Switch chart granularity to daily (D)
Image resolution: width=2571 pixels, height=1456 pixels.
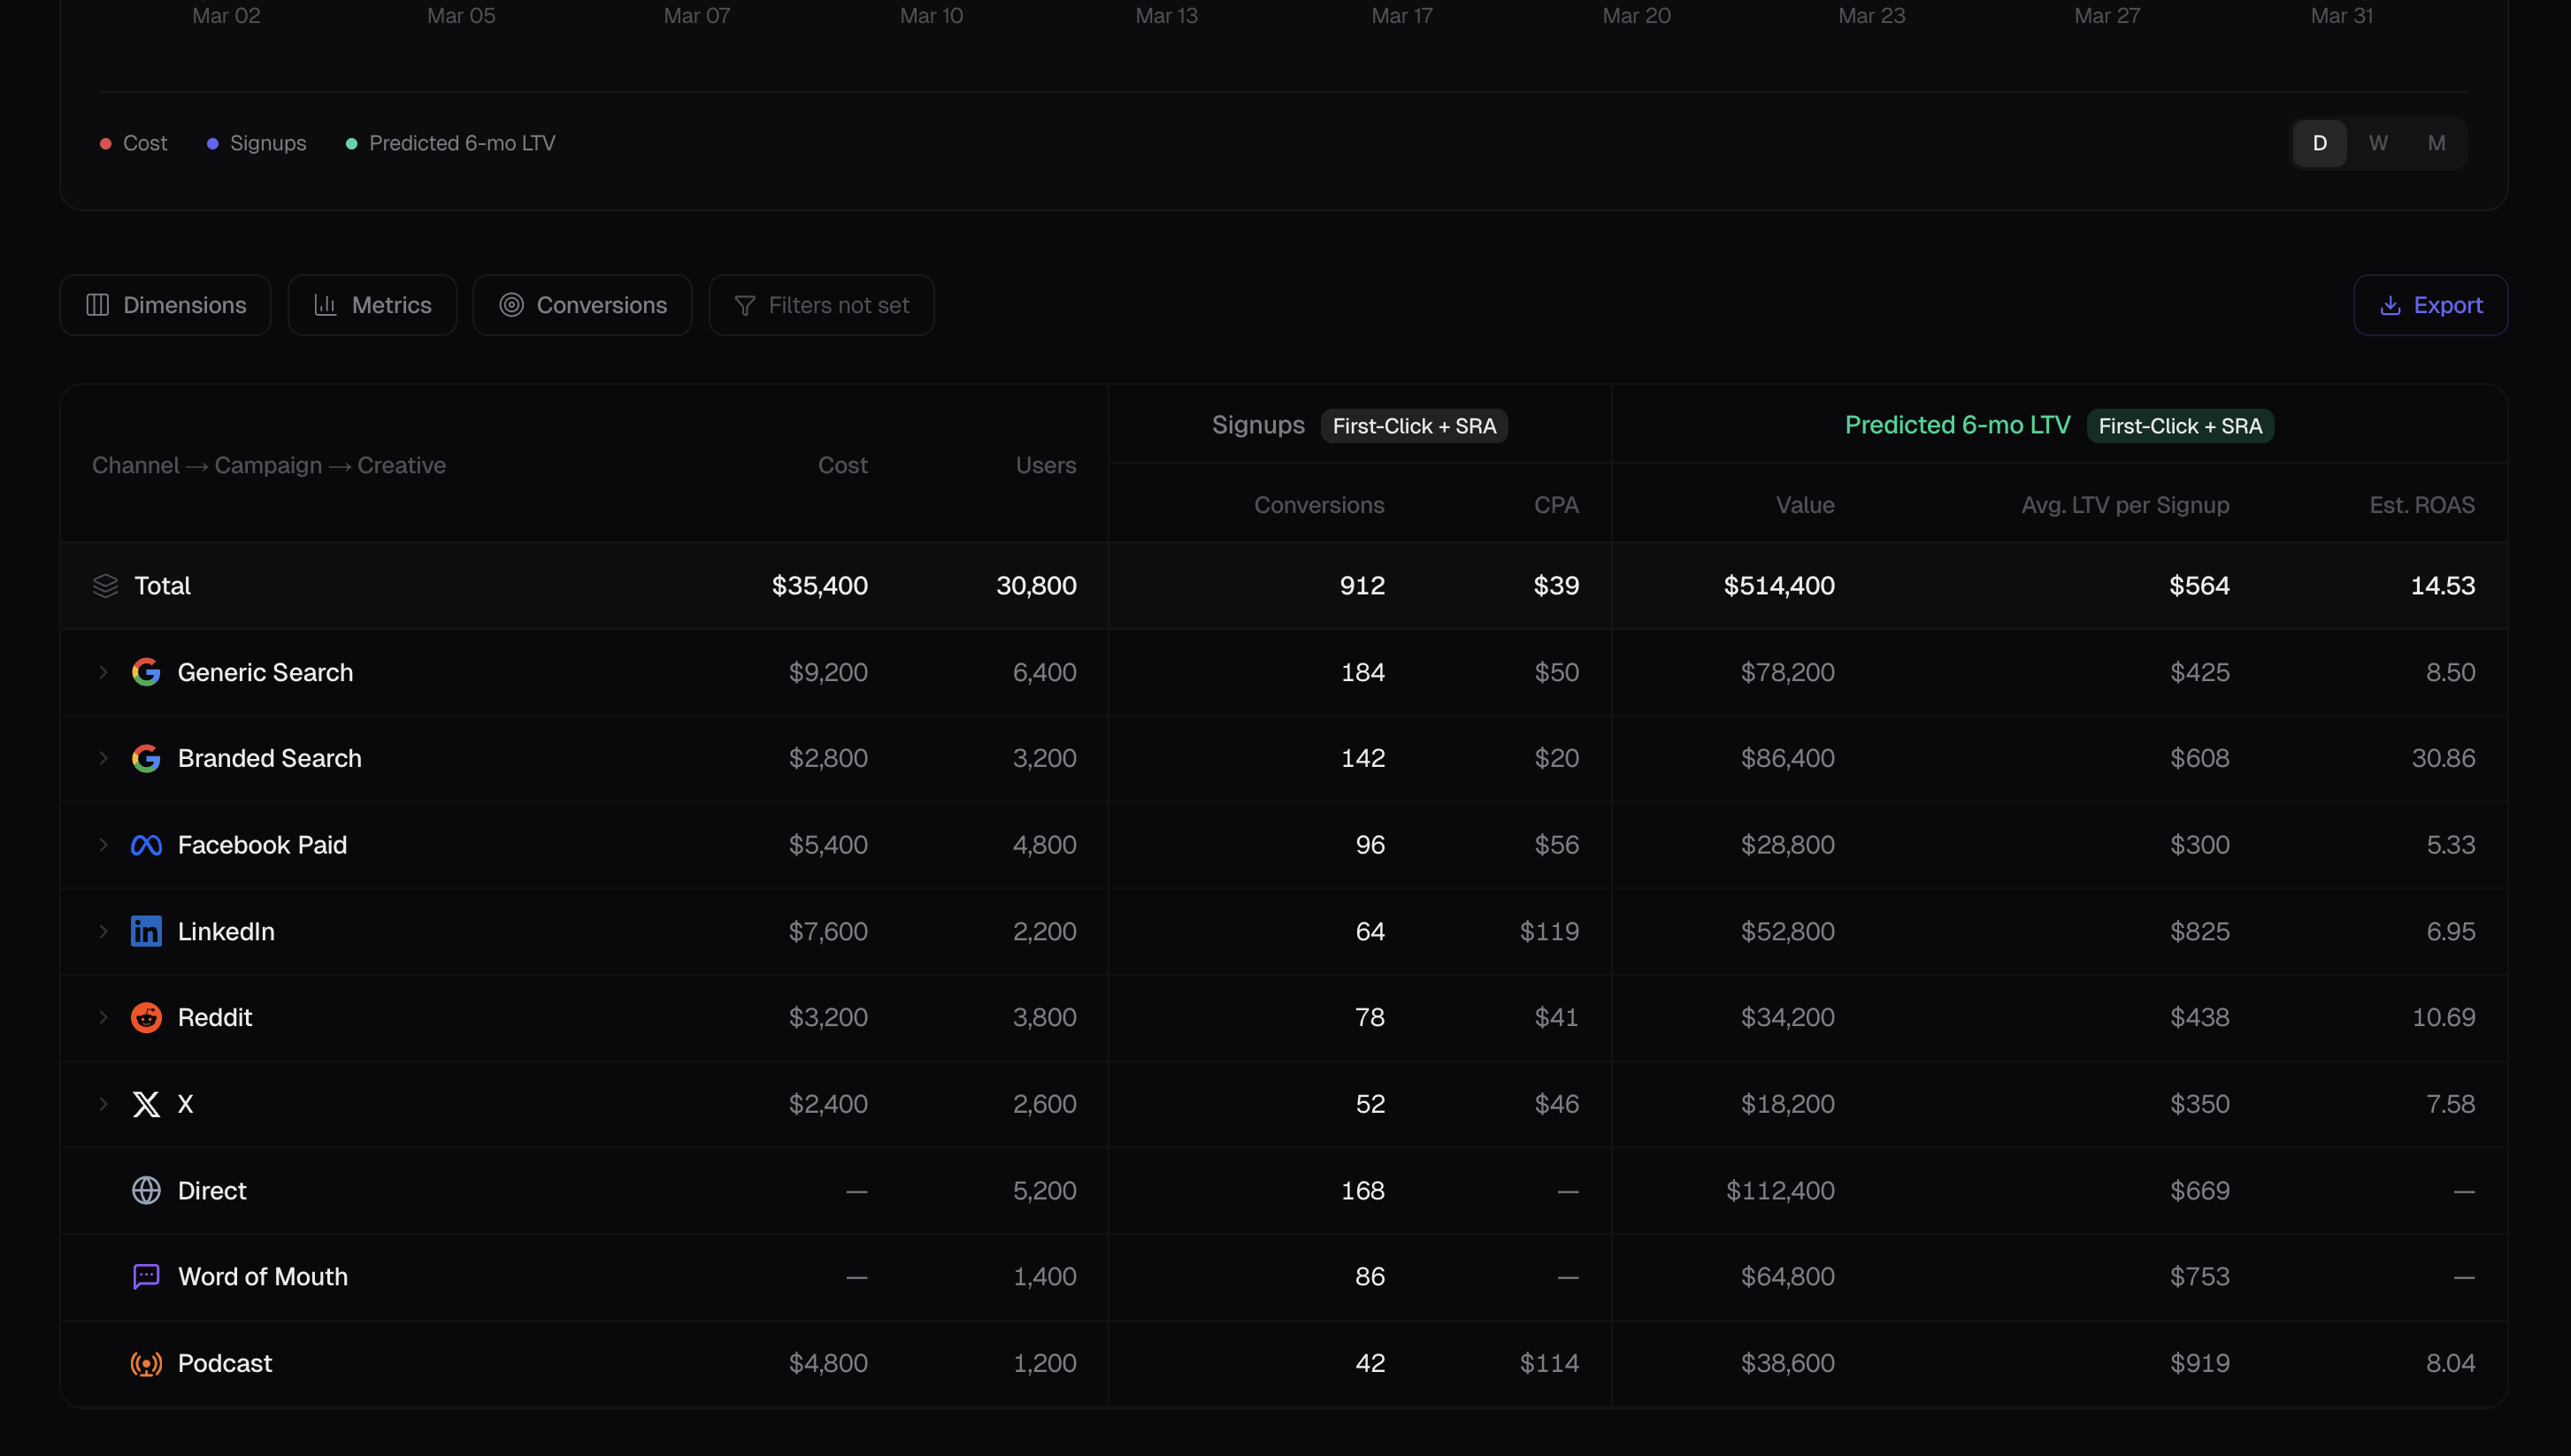tap(2320, 143)
